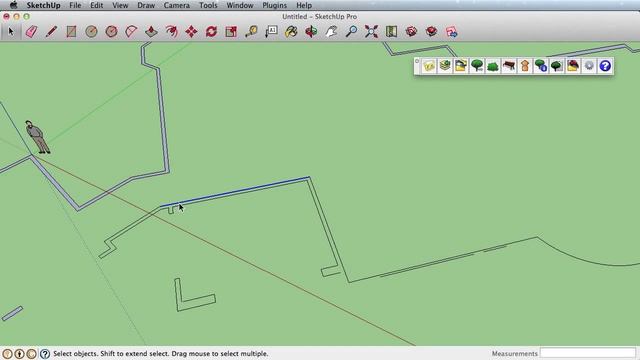
Task: Click the orange up-arrow icon in plugin toolbar
Action: pos(525,66)
